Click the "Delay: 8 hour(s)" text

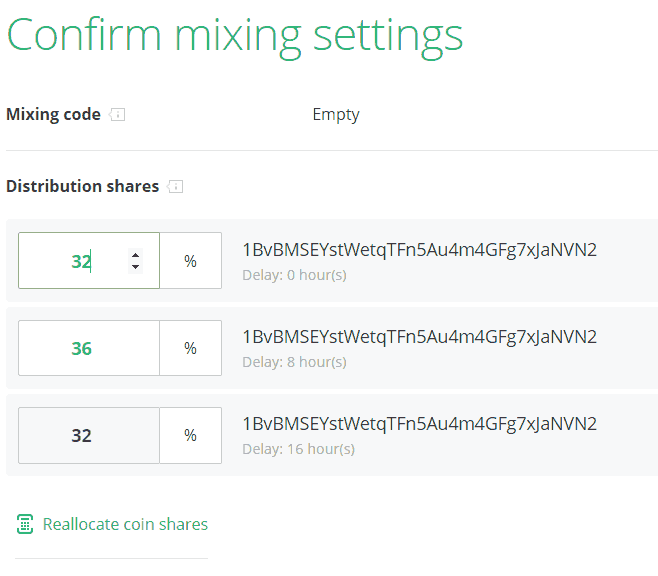tap(294, 361)
